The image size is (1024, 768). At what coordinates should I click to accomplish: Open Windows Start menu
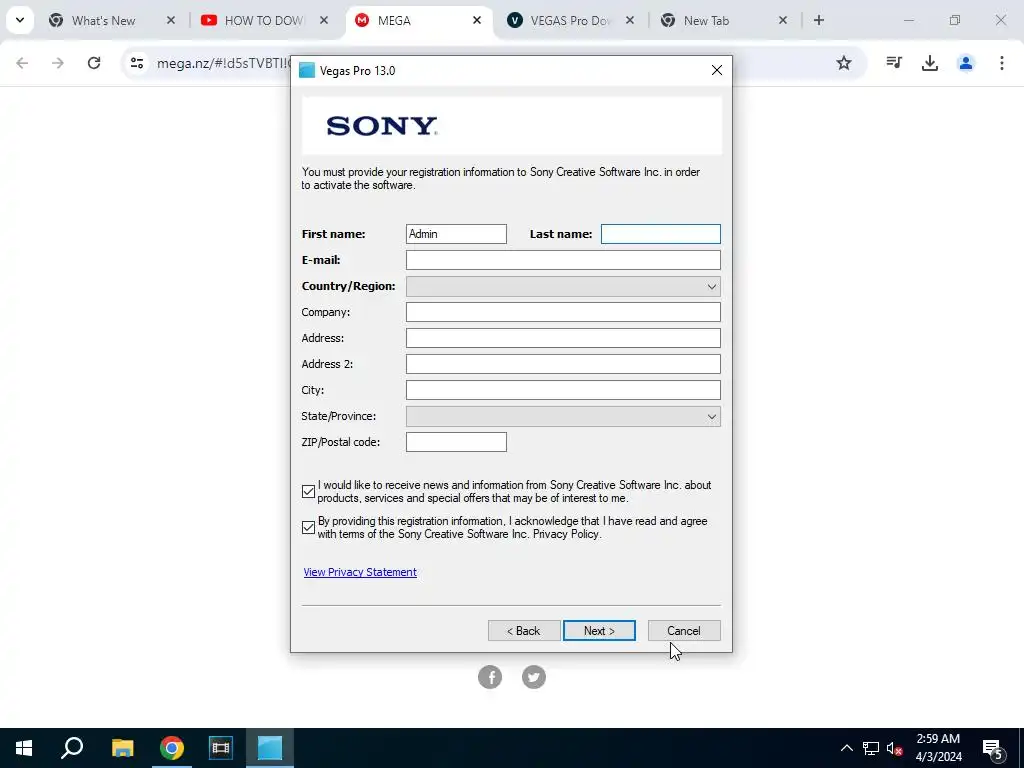tap(24, 748)
